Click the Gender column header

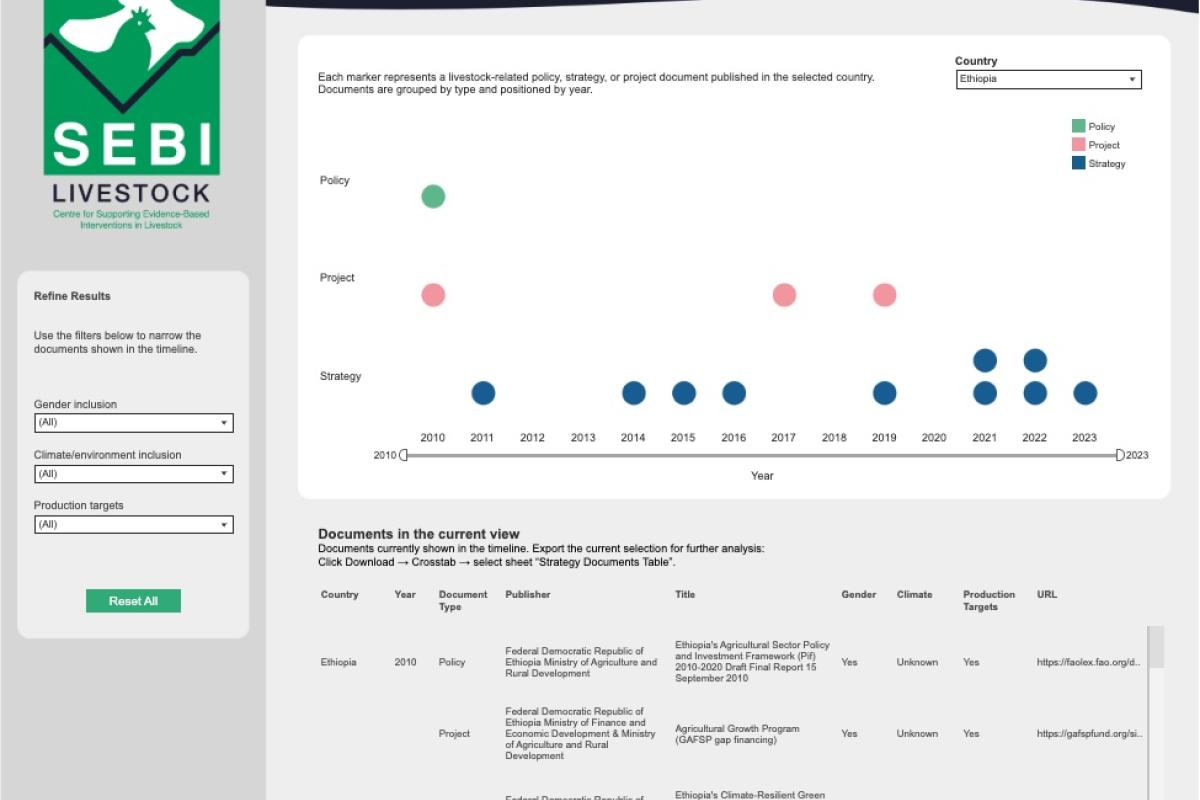(859, 594)
